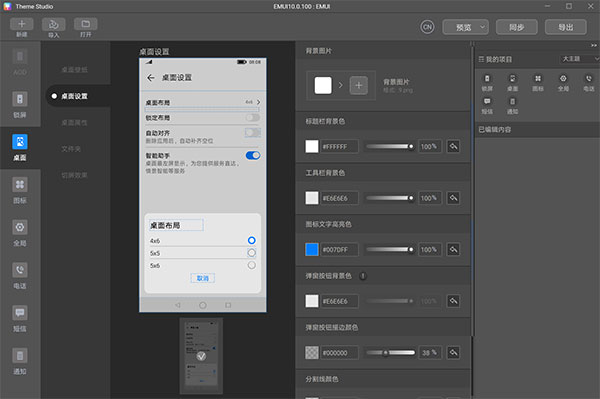Open the 大主题 theme dropdown
Image resolution: width=600 pixels, height=399 pixels.
[580, 59]
